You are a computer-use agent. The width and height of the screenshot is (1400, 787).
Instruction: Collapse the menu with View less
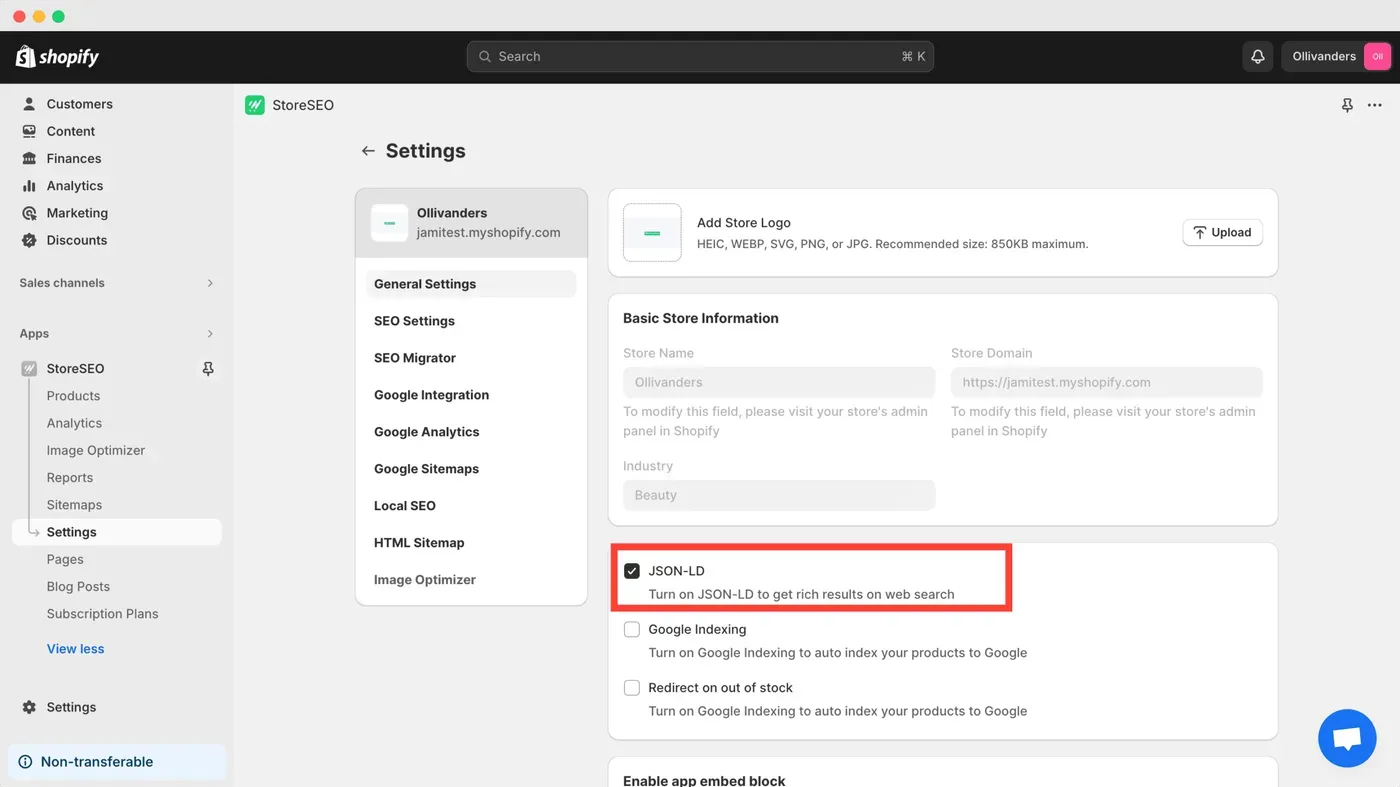point(76,649)
